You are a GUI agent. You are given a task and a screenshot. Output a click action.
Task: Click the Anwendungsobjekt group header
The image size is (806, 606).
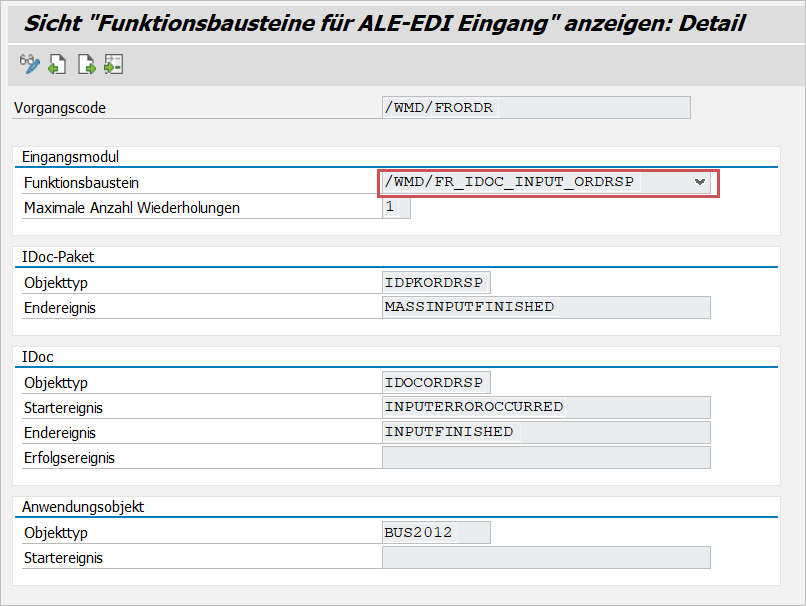[83, 507]
